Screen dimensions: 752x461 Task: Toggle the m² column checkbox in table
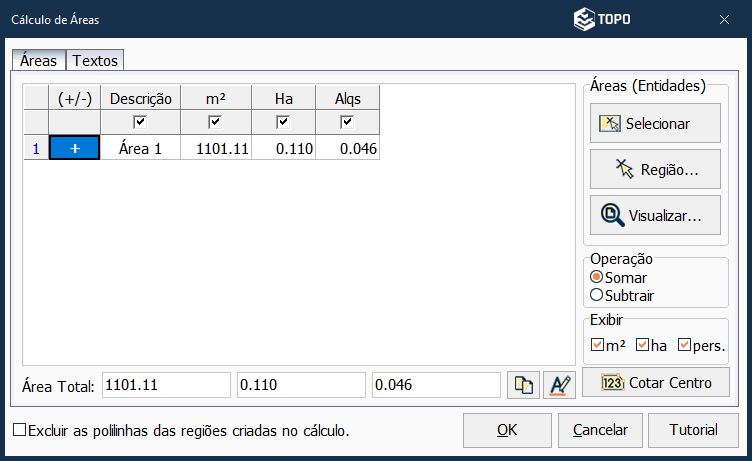coord(215,122)
